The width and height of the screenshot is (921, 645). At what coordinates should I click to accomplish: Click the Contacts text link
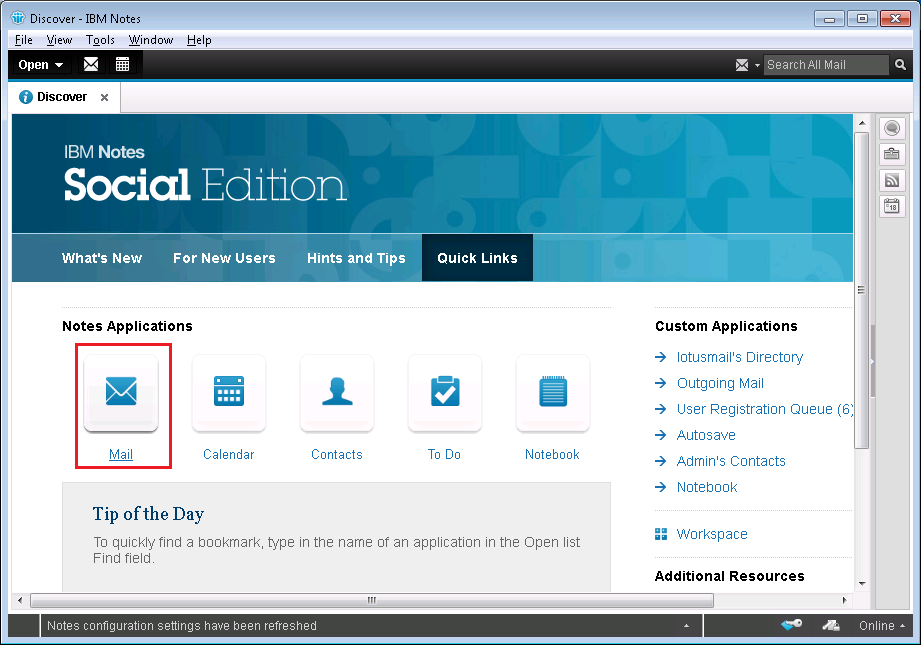coord(337,454)
